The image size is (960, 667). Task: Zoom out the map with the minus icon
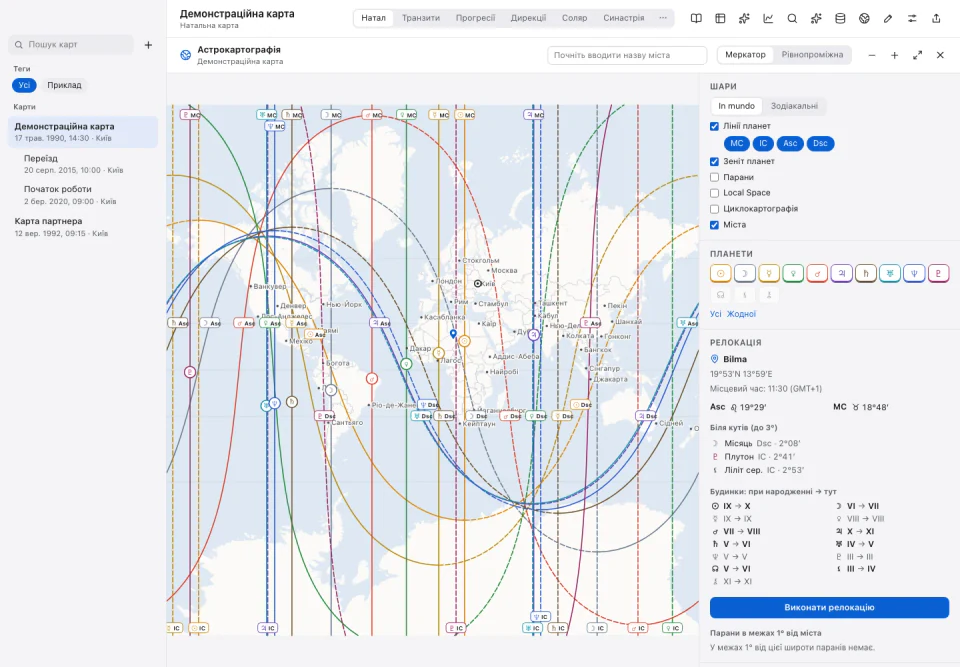tap(872, 55)
